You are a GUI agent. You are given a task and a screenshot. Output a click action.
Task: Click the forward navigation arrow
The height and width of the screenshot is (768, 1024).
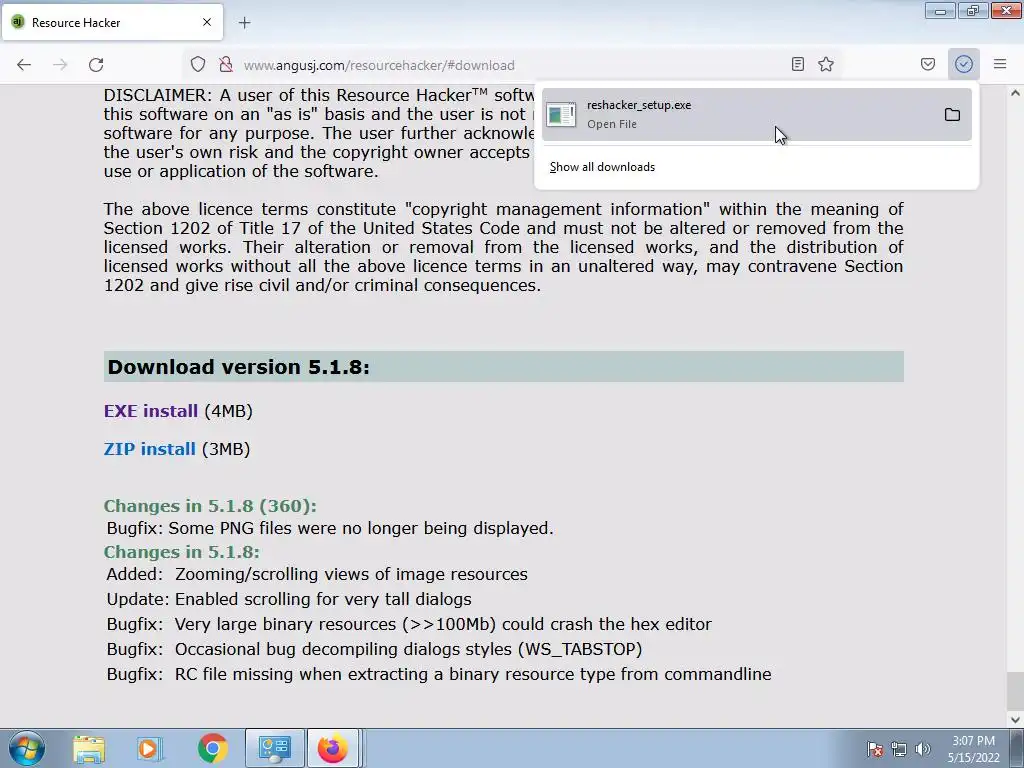[x=60, y=65]
